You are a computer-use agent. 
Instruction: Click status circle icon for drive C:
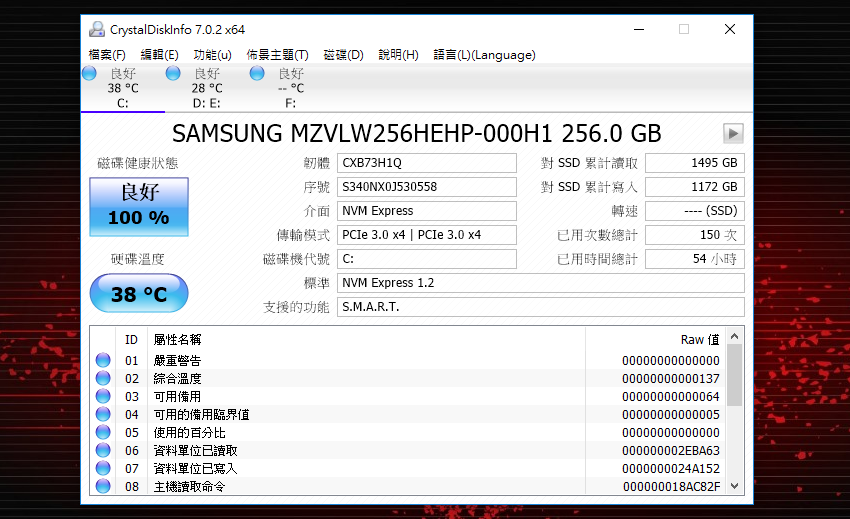click(x=89, y=73)
